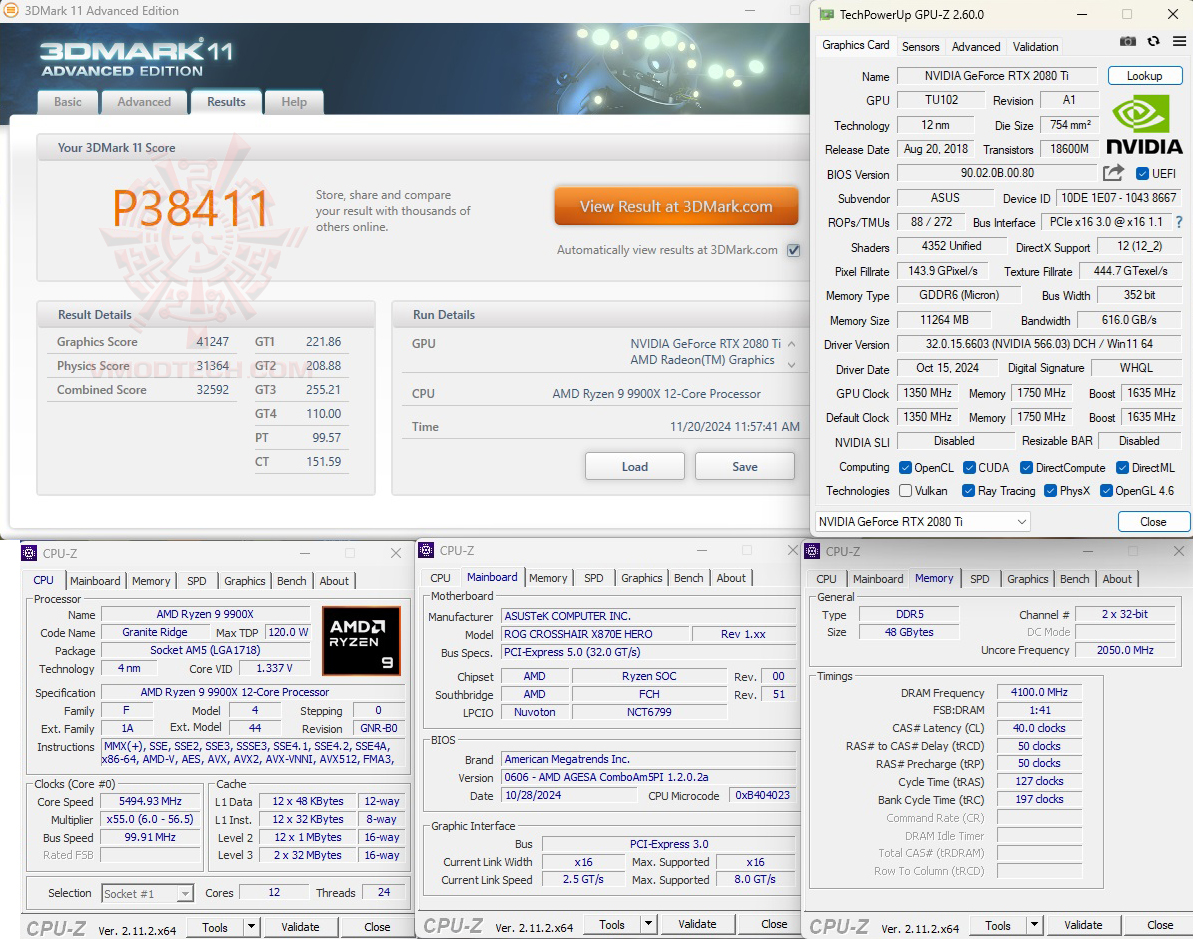Click the AMD Ryzen 9 logo in CPU-Z

pos(361,641)
